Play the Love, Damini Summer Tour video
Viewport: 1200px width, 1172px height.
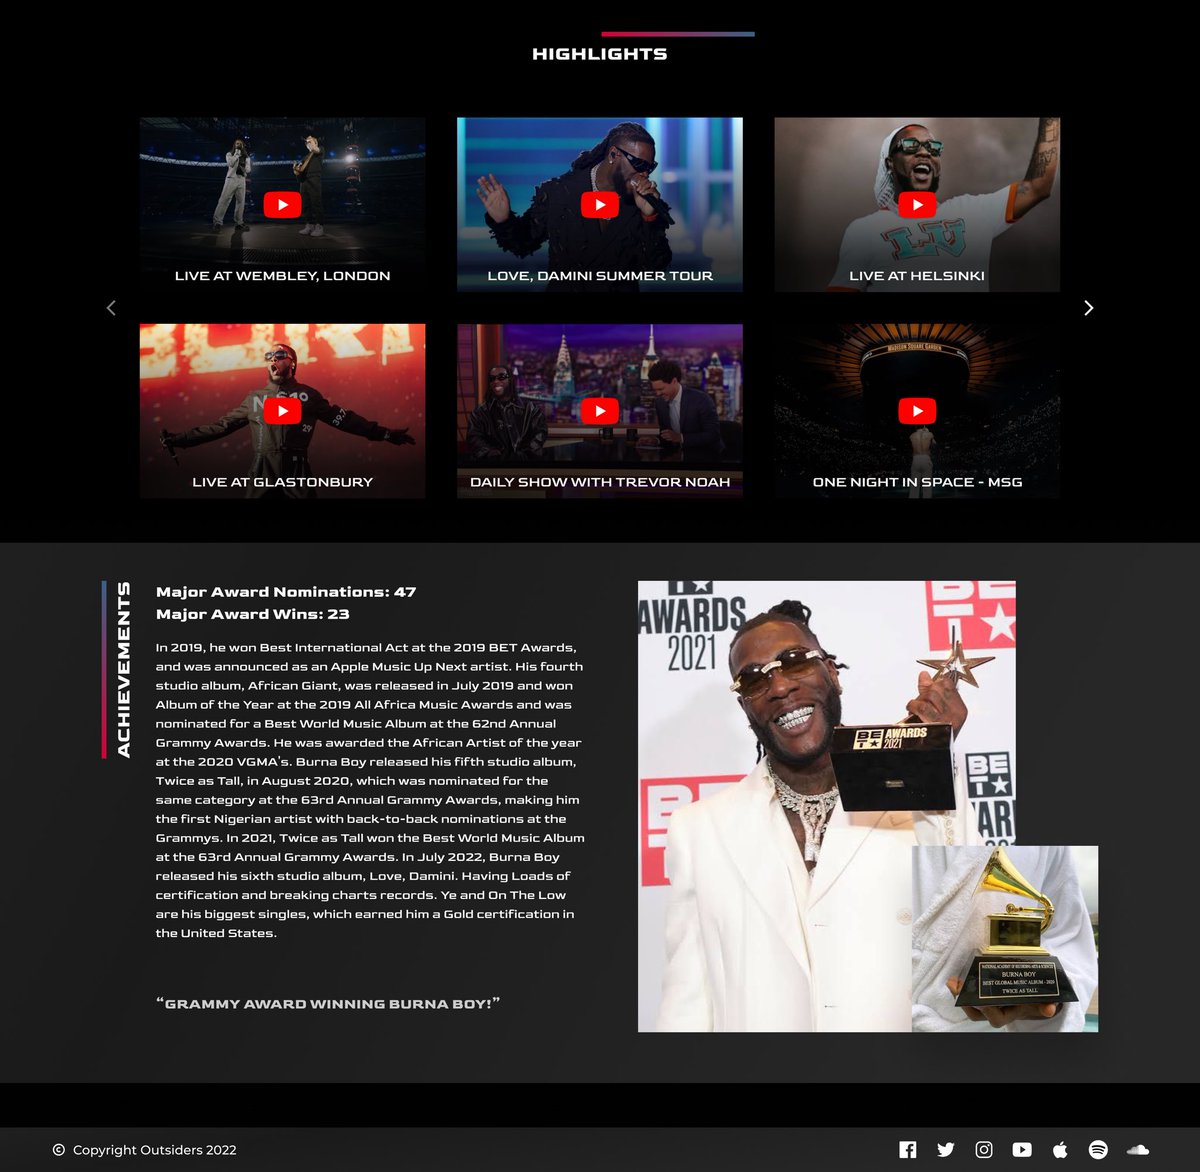tap(600, 205)
